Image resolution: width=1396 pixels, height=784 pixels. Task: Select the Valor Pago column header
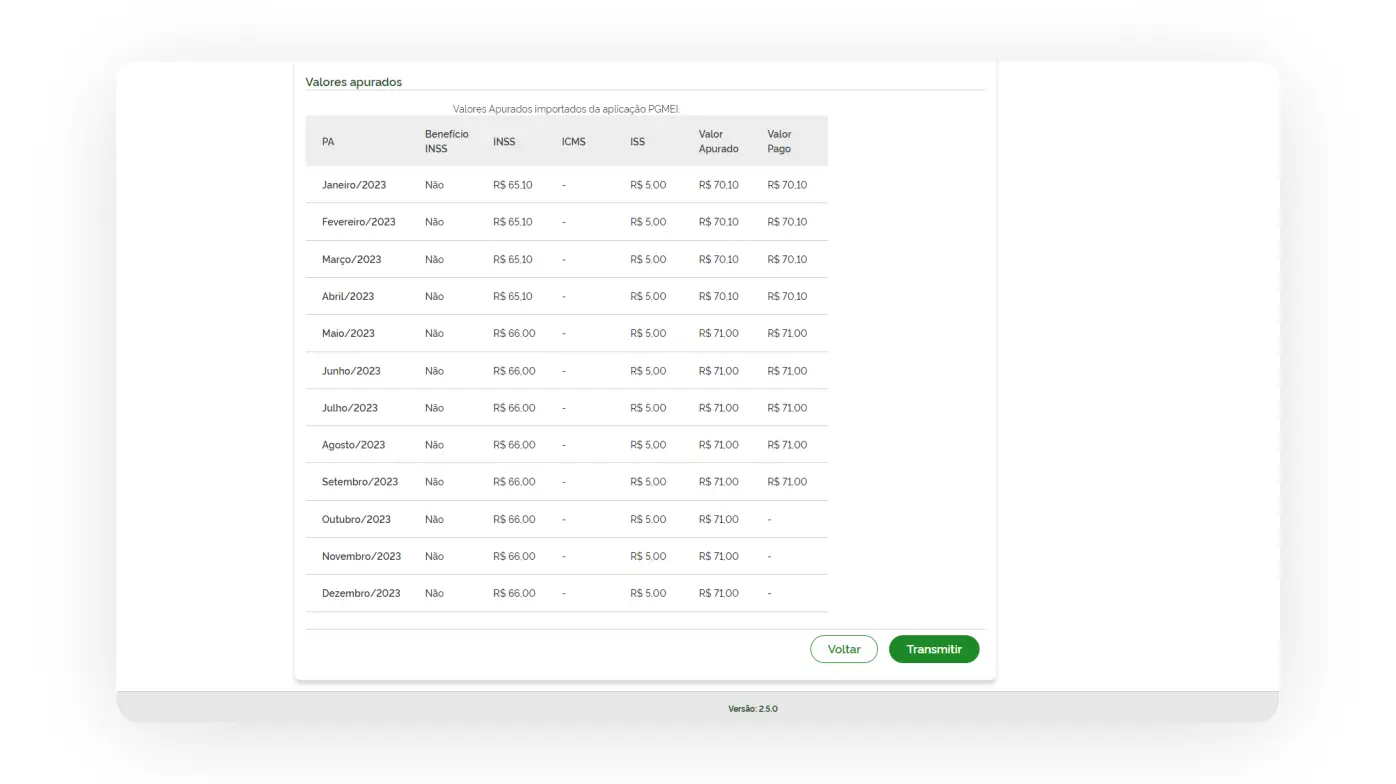click(x=779, y=141)
